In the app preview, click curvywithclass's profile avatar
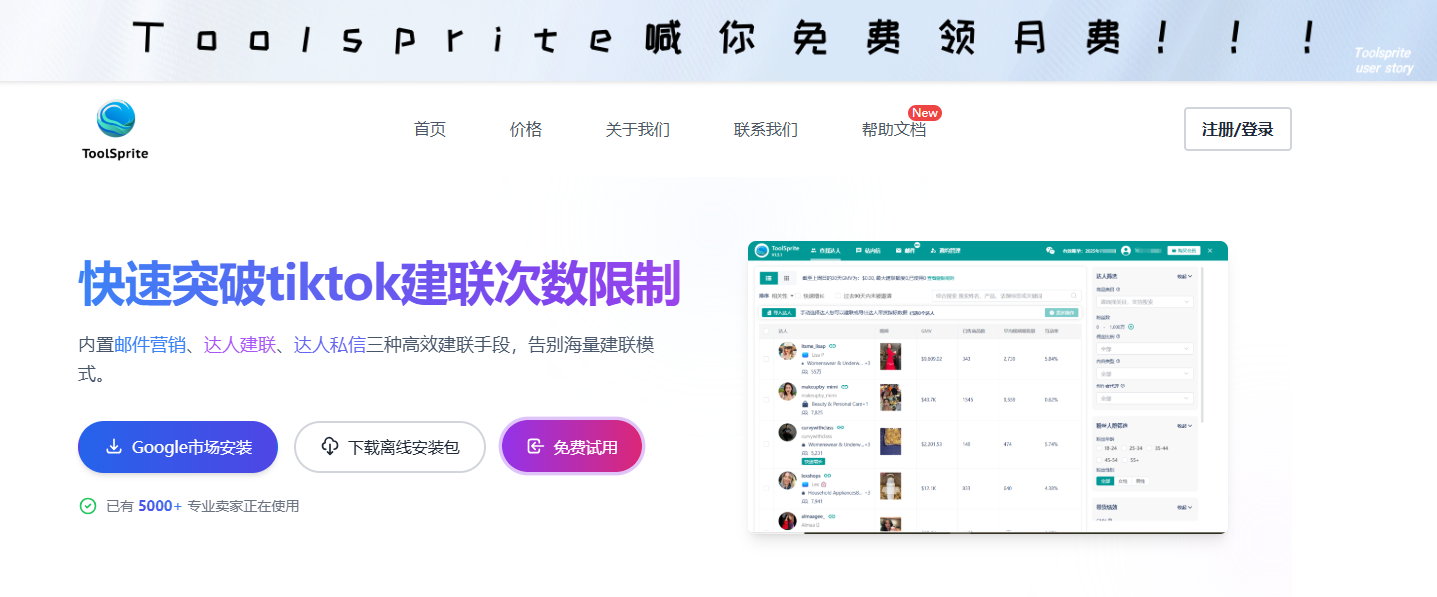 [x=787, y=432]
